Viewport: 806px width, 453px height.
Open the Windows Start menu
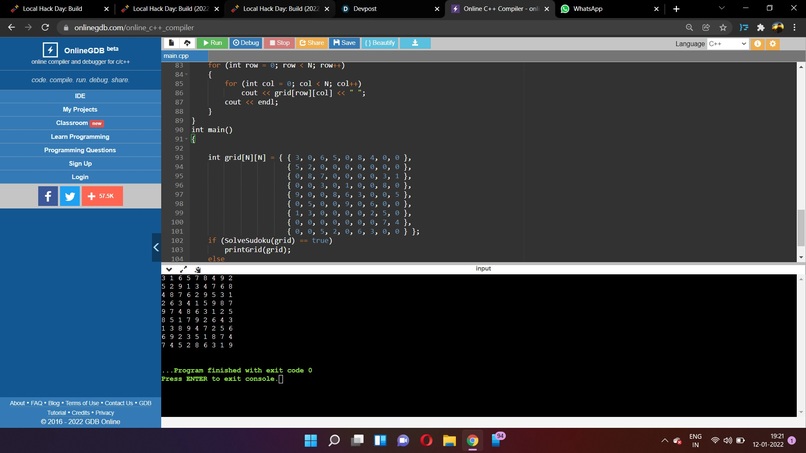pos(311,441)
